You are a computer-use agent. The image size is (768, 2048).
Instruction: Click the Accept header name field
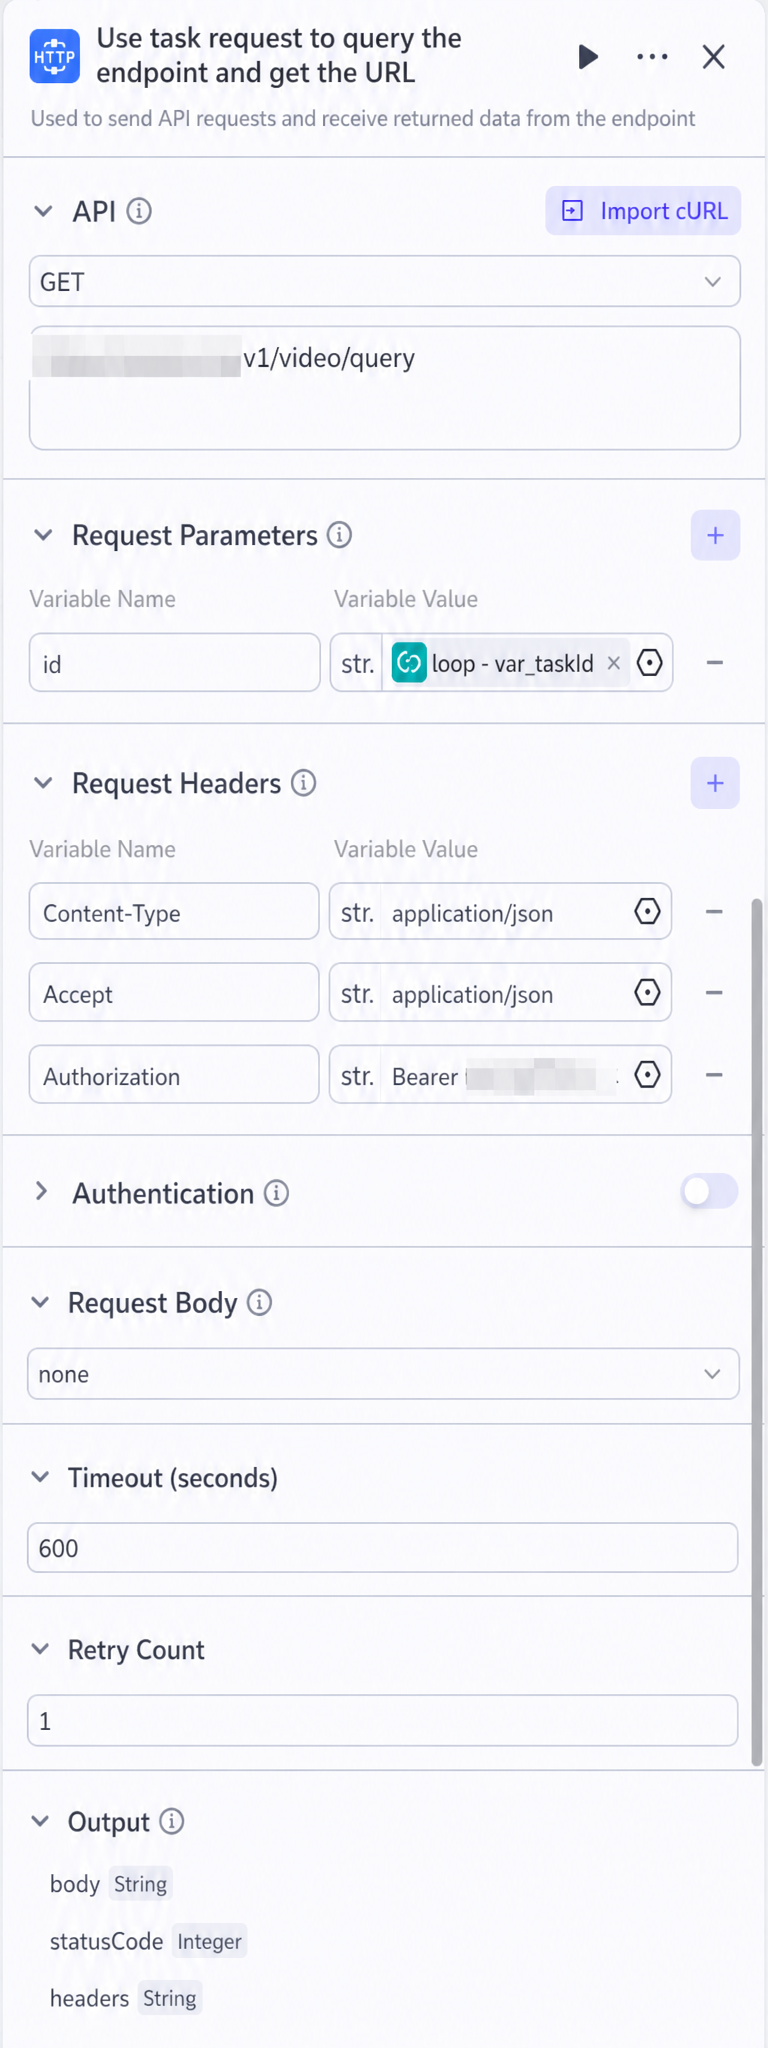click(174, 993)
